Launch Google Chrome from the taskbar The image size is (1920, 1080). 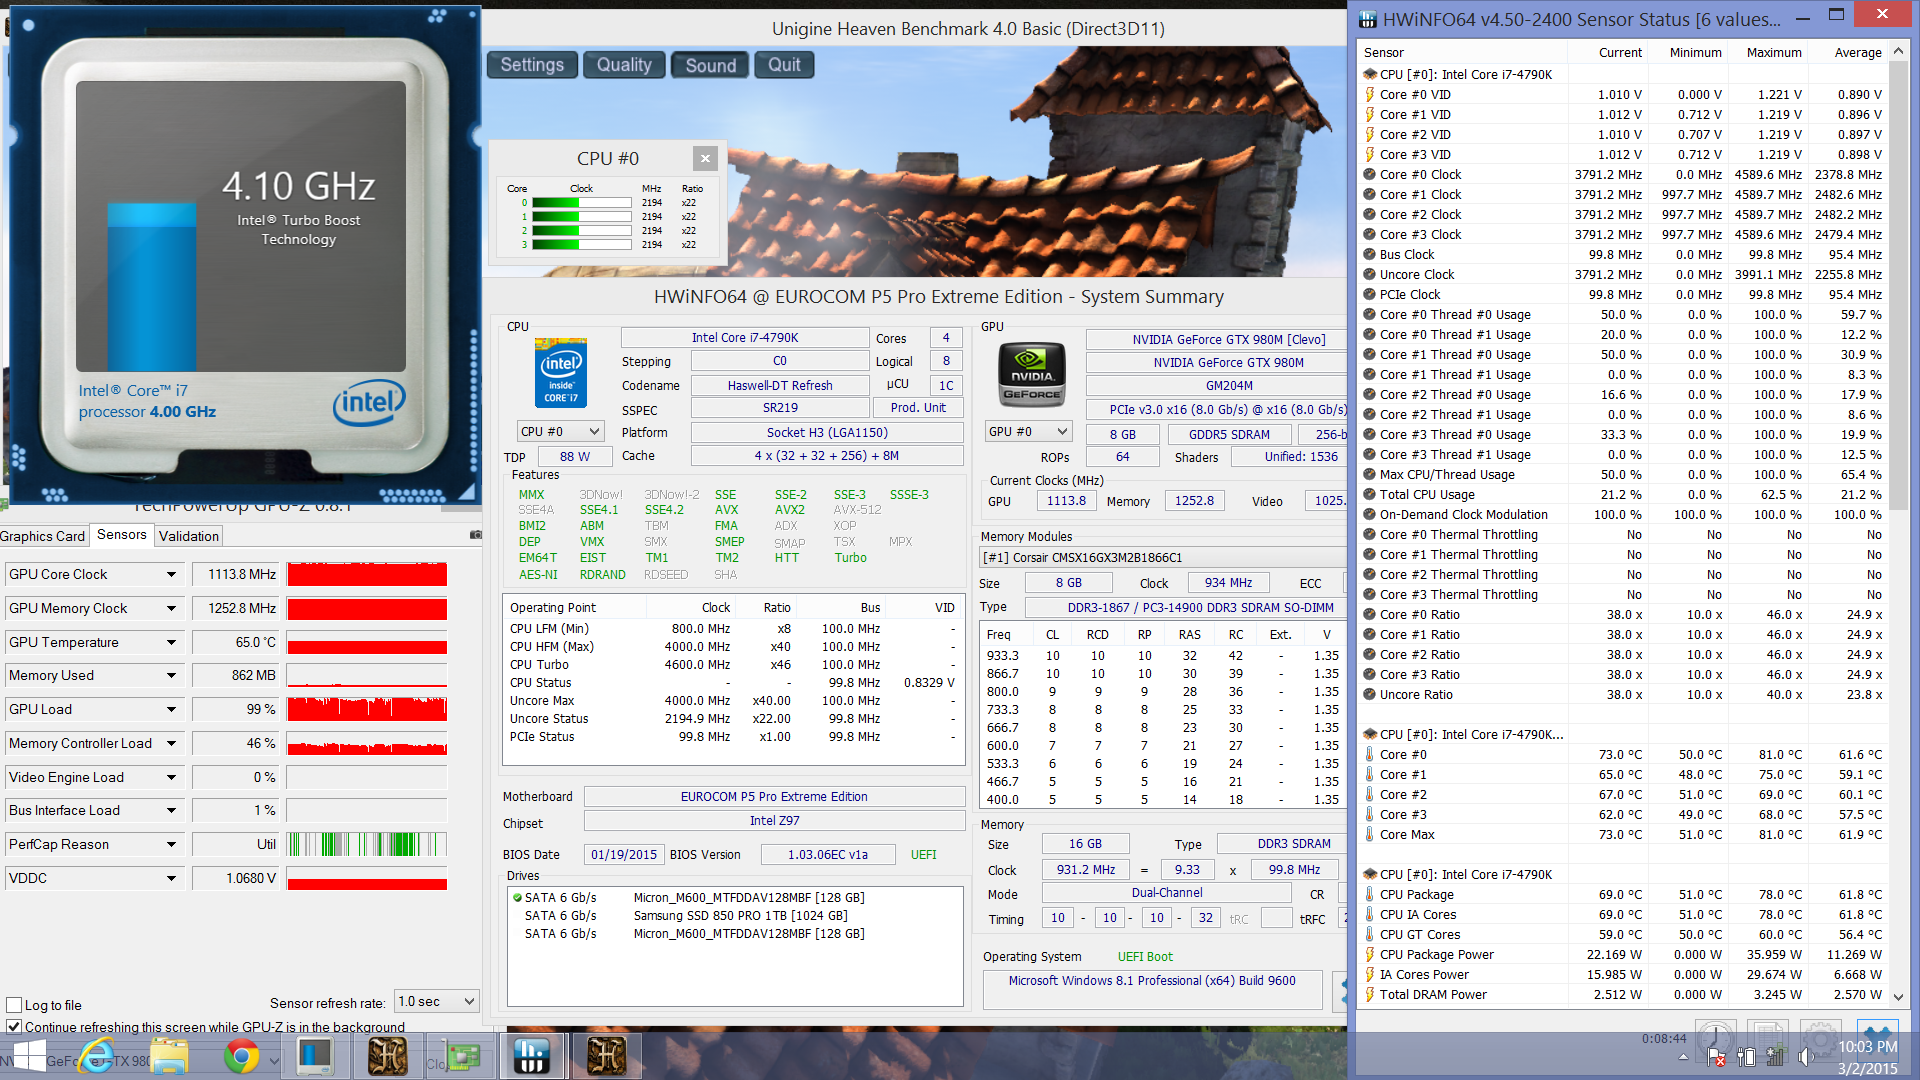241,1056
